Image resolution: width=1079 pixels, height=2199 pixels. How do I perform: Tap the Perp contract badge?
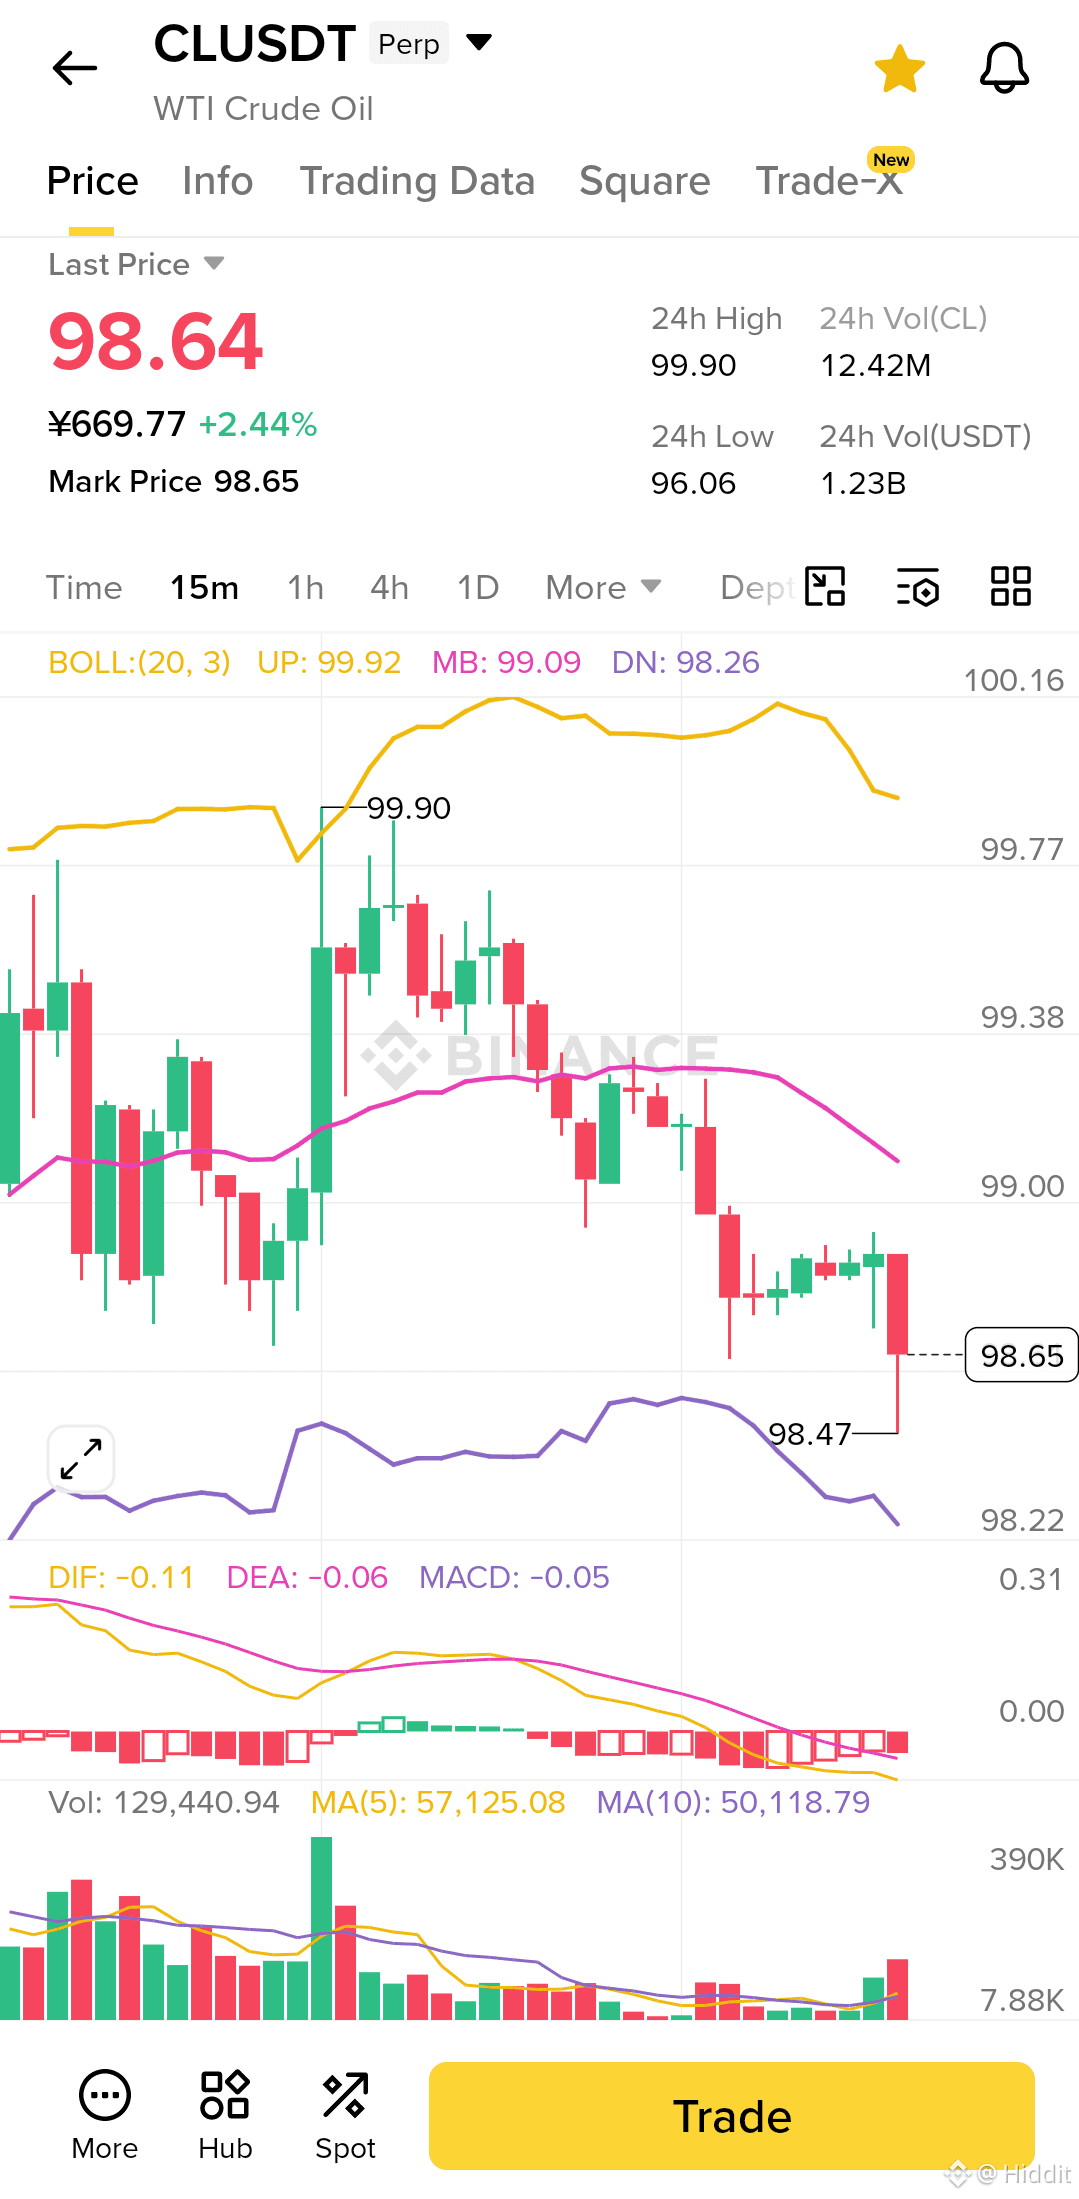click(409, 43)
